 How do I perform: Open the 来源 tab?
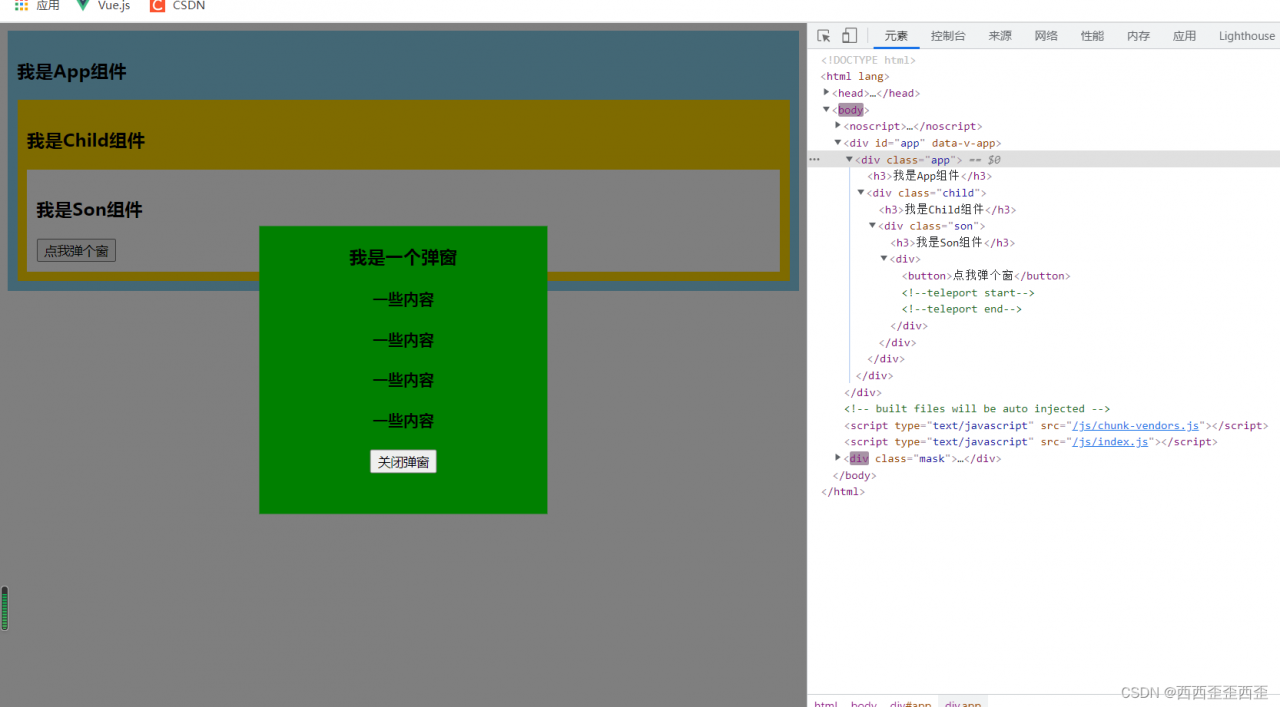[x=1000, y=36]
